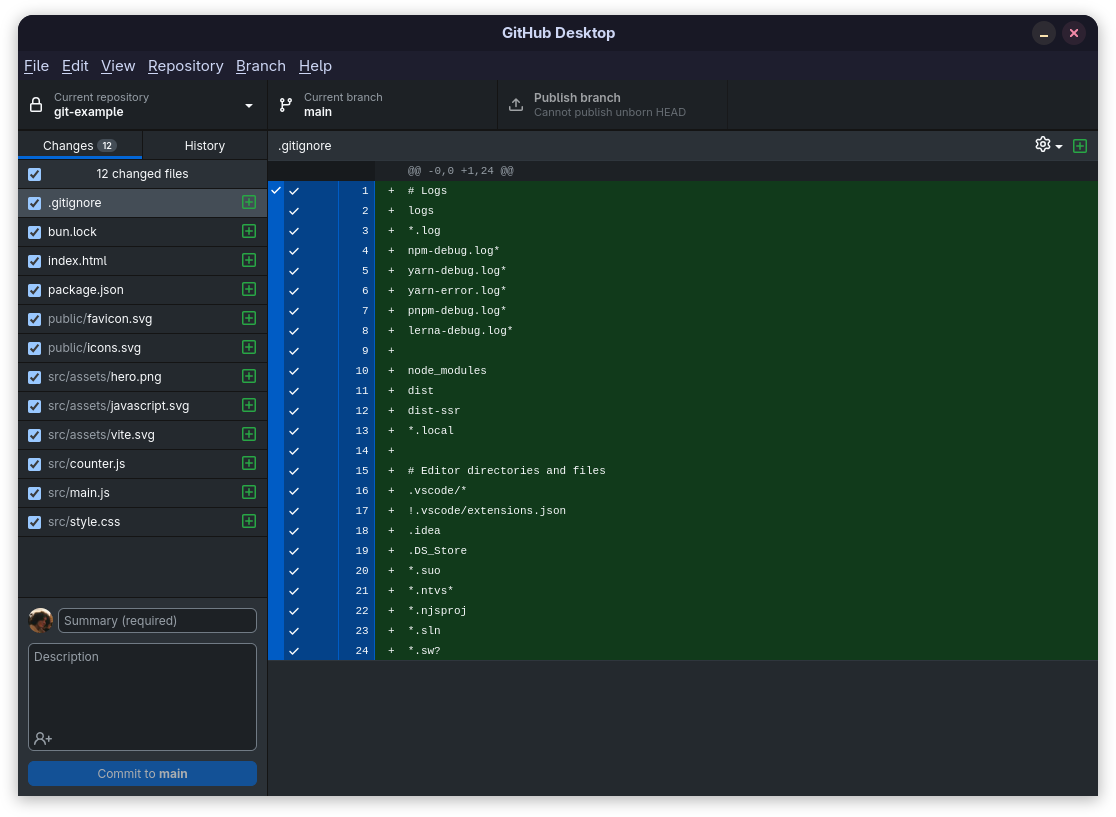Switch to the History tab
The width and height of the screenshot is (1116, 817).
tap(204, 145)
